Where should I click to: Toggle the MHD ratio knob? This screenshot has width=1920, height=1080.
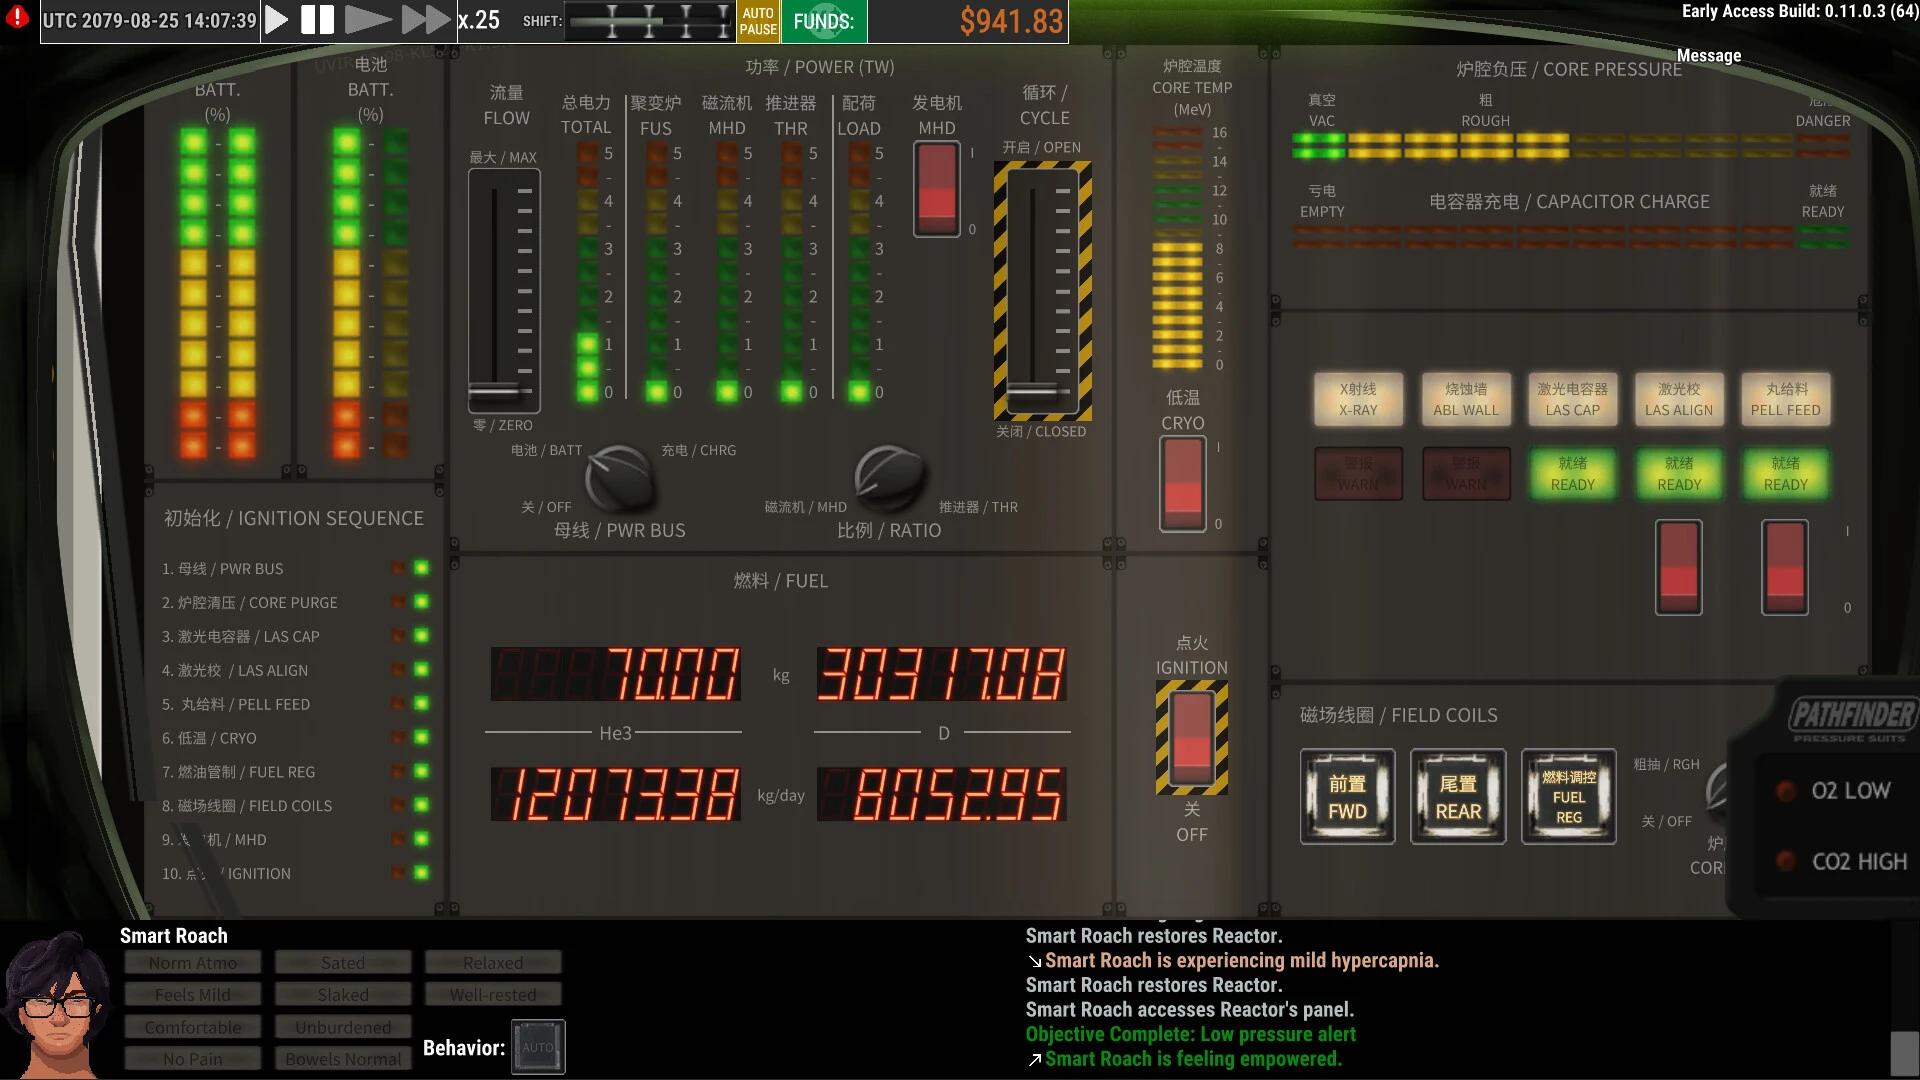(886, 477)
